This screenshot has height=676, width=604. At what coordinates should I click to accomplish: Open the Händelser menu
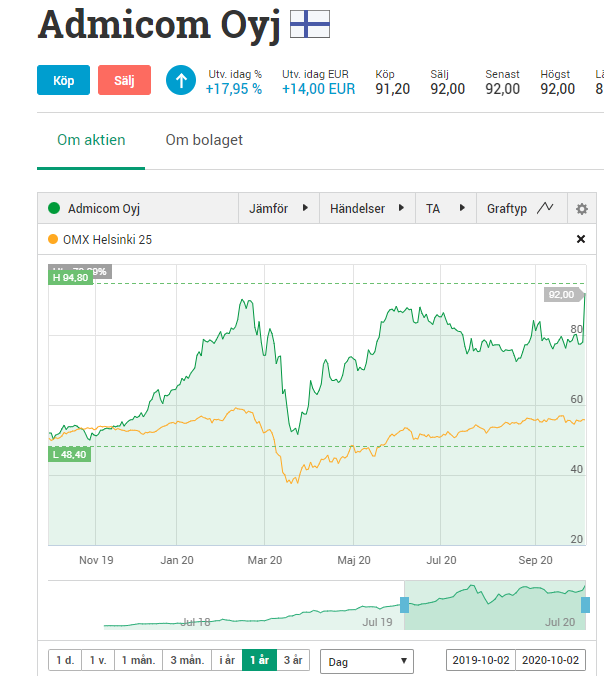[367, 208]
